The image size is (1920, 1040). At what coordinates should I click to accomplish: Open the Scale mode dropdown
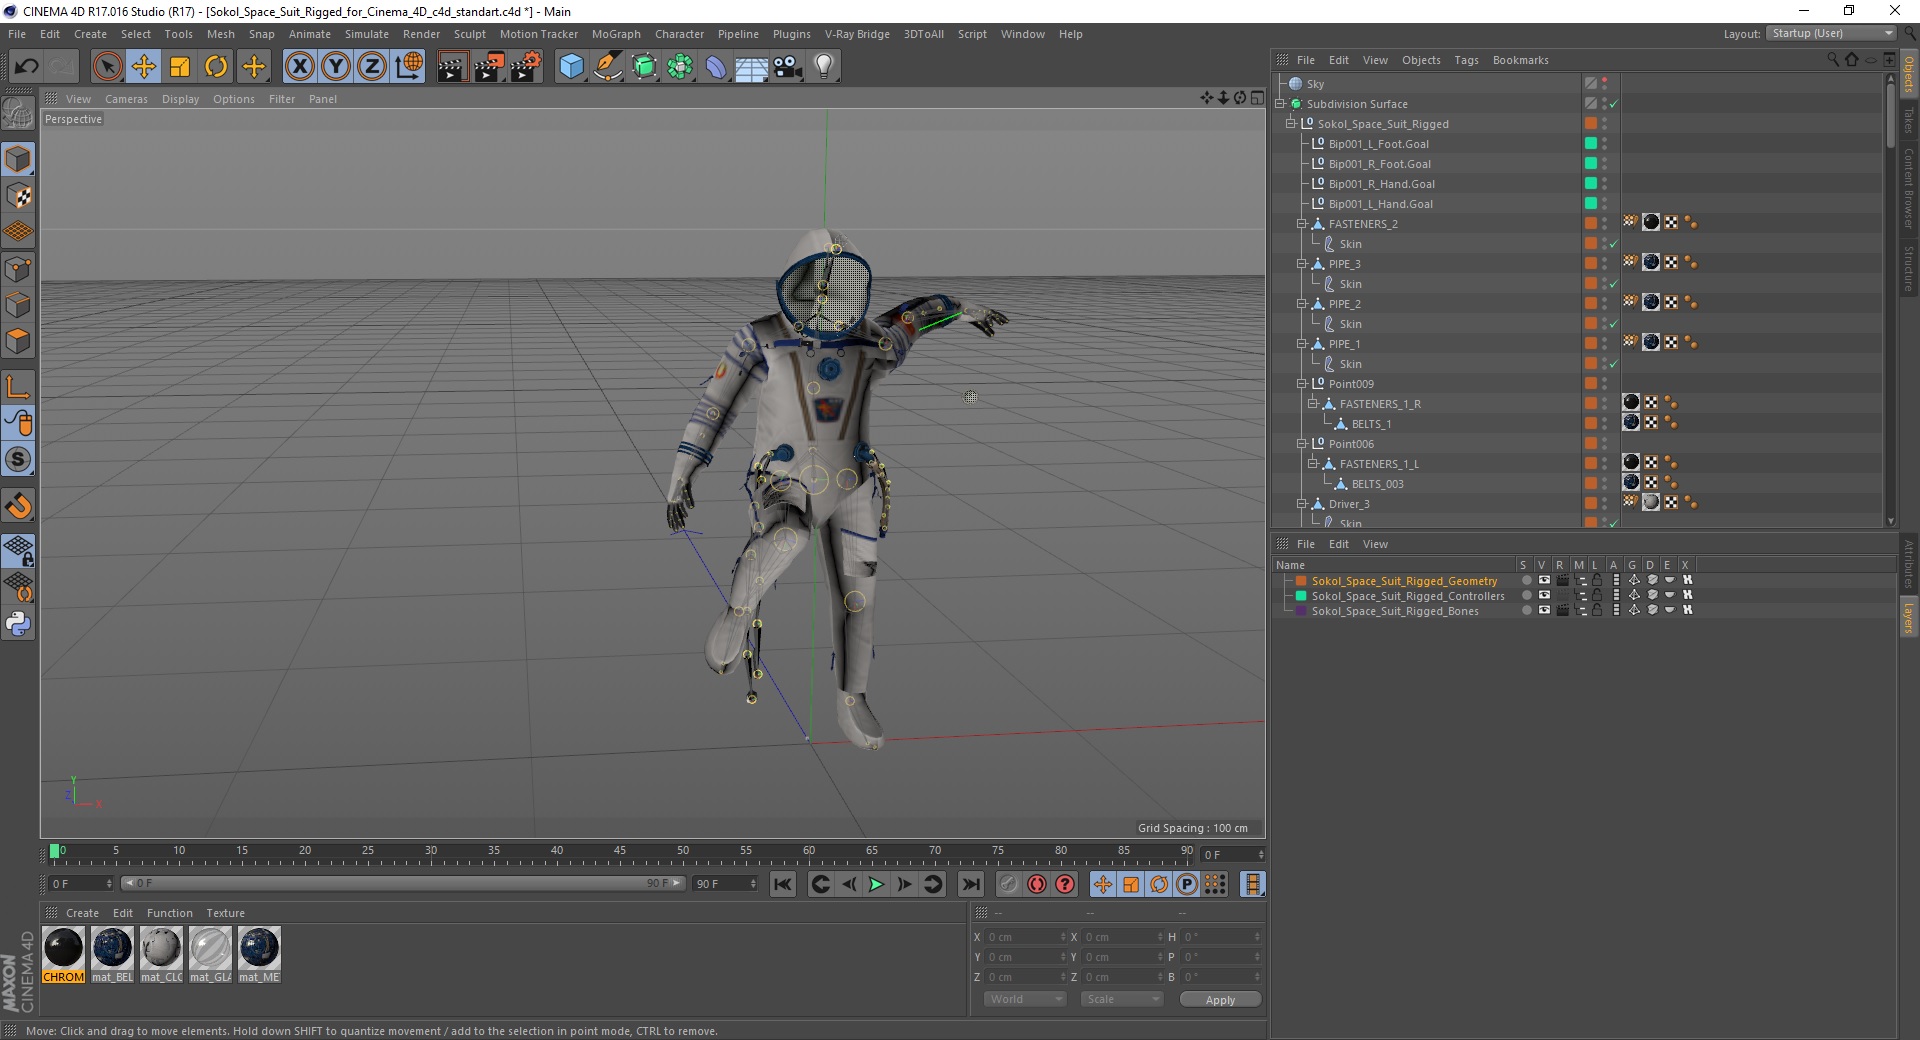click(1121, 999)
